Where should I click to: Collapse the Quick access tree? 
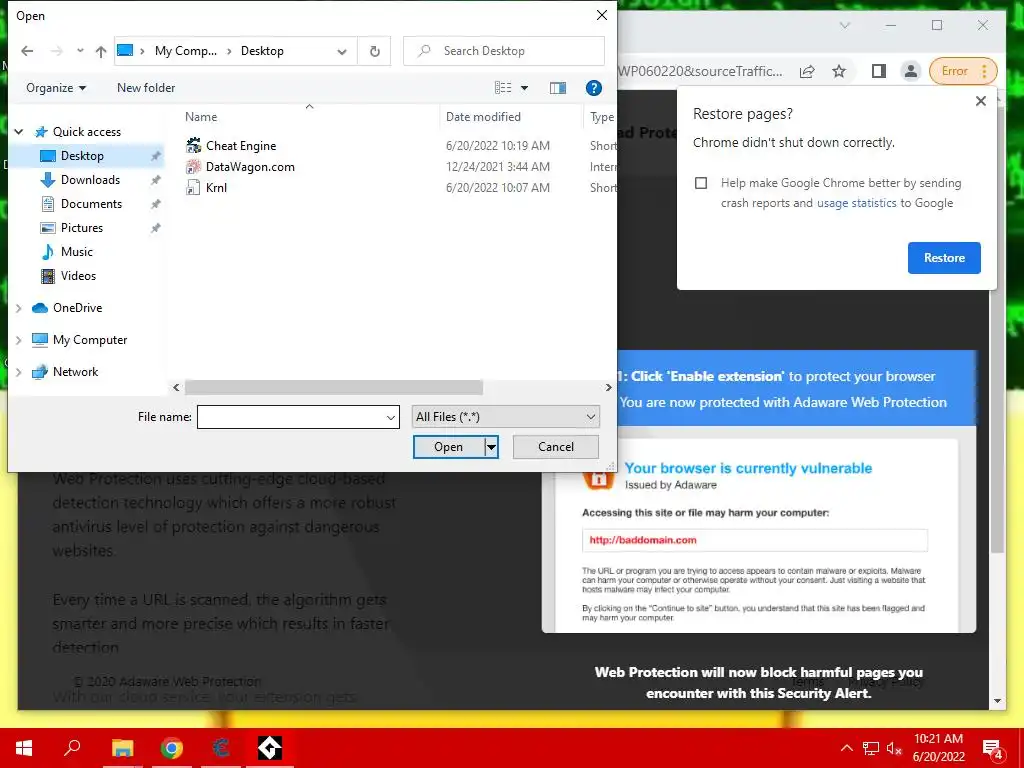(x=19, y=132)
